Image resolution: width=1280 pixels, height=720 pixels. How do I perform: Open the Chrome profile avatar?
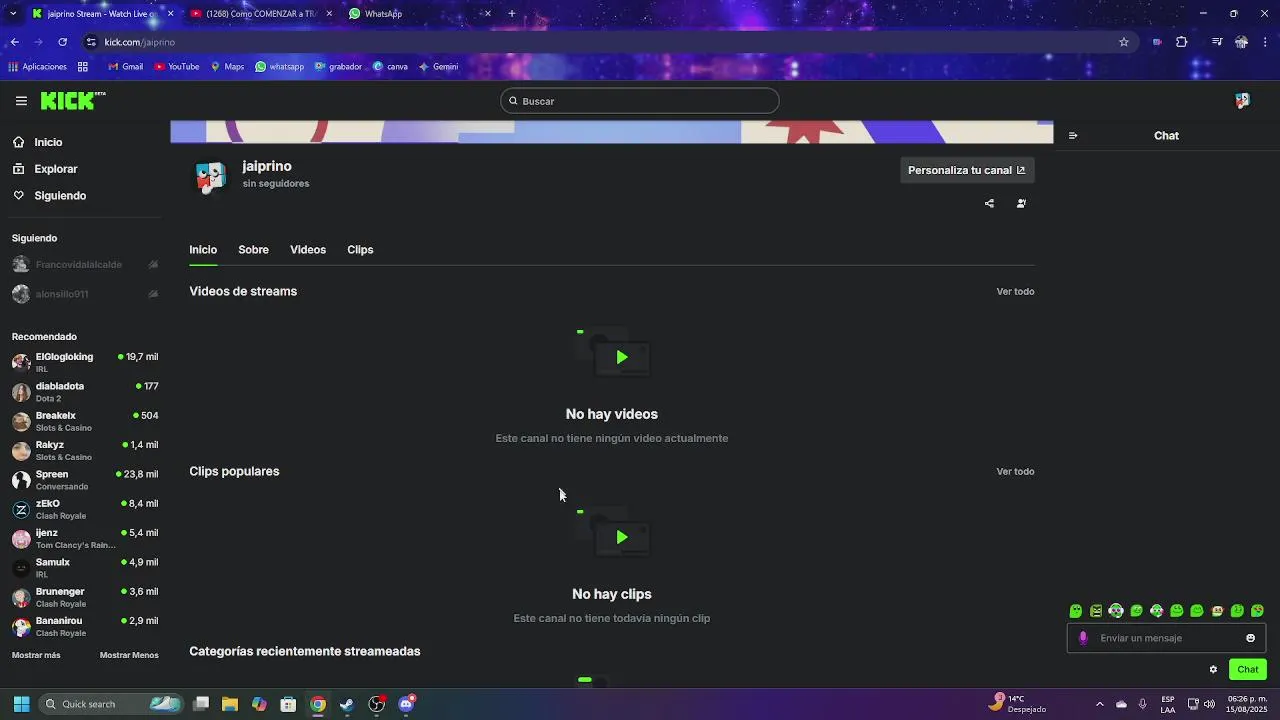[1241, 42]
